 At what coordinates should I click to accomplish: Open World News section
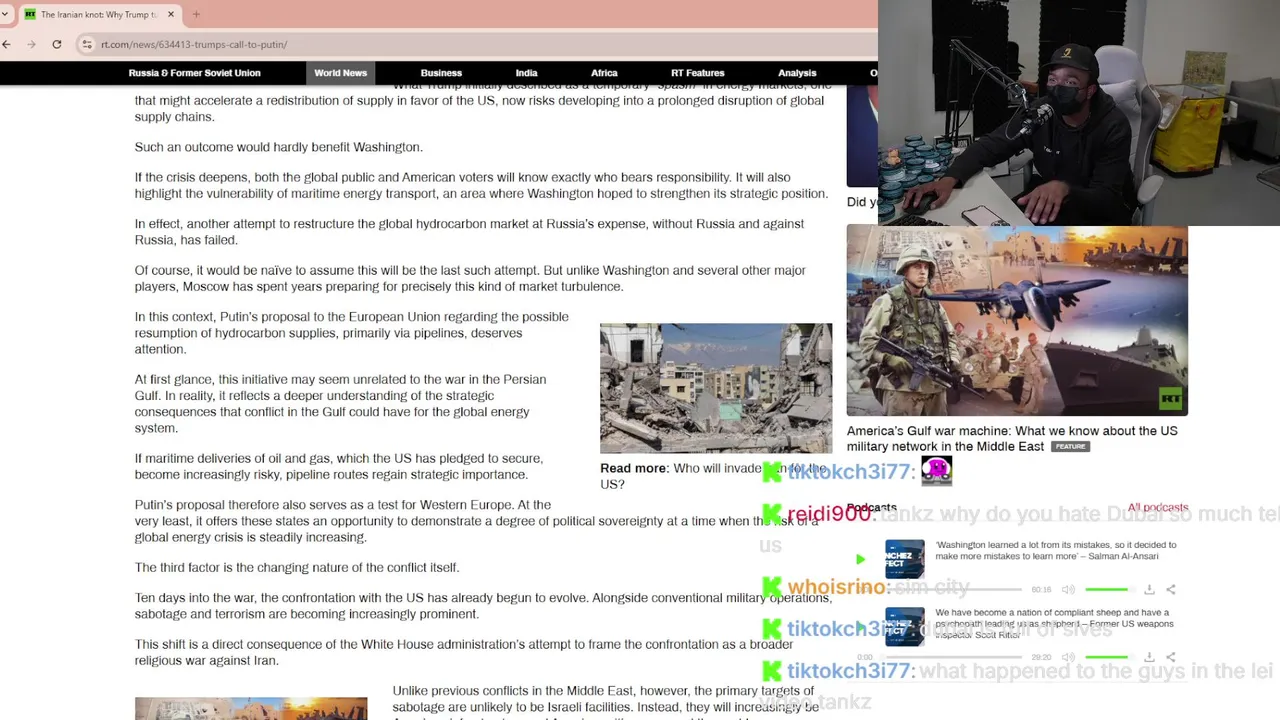click(340, 73)
